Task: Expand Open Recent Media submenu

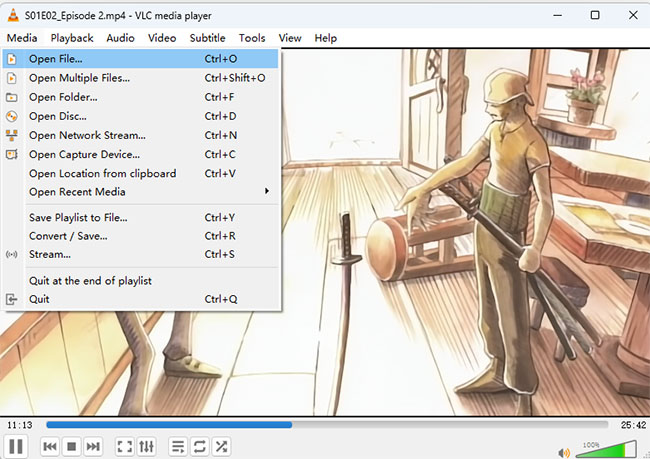Action: (x=141, y=192)
